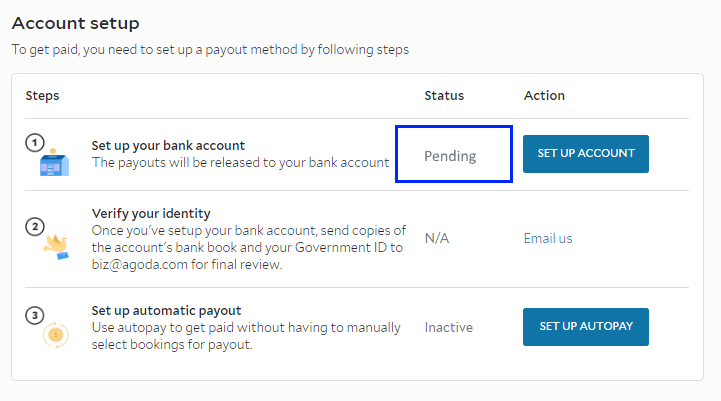Image resolution: width=721 pixels, height=401 pixels.
Task: Click the automatic payout coin icon
Action: [x=56, y=335]
